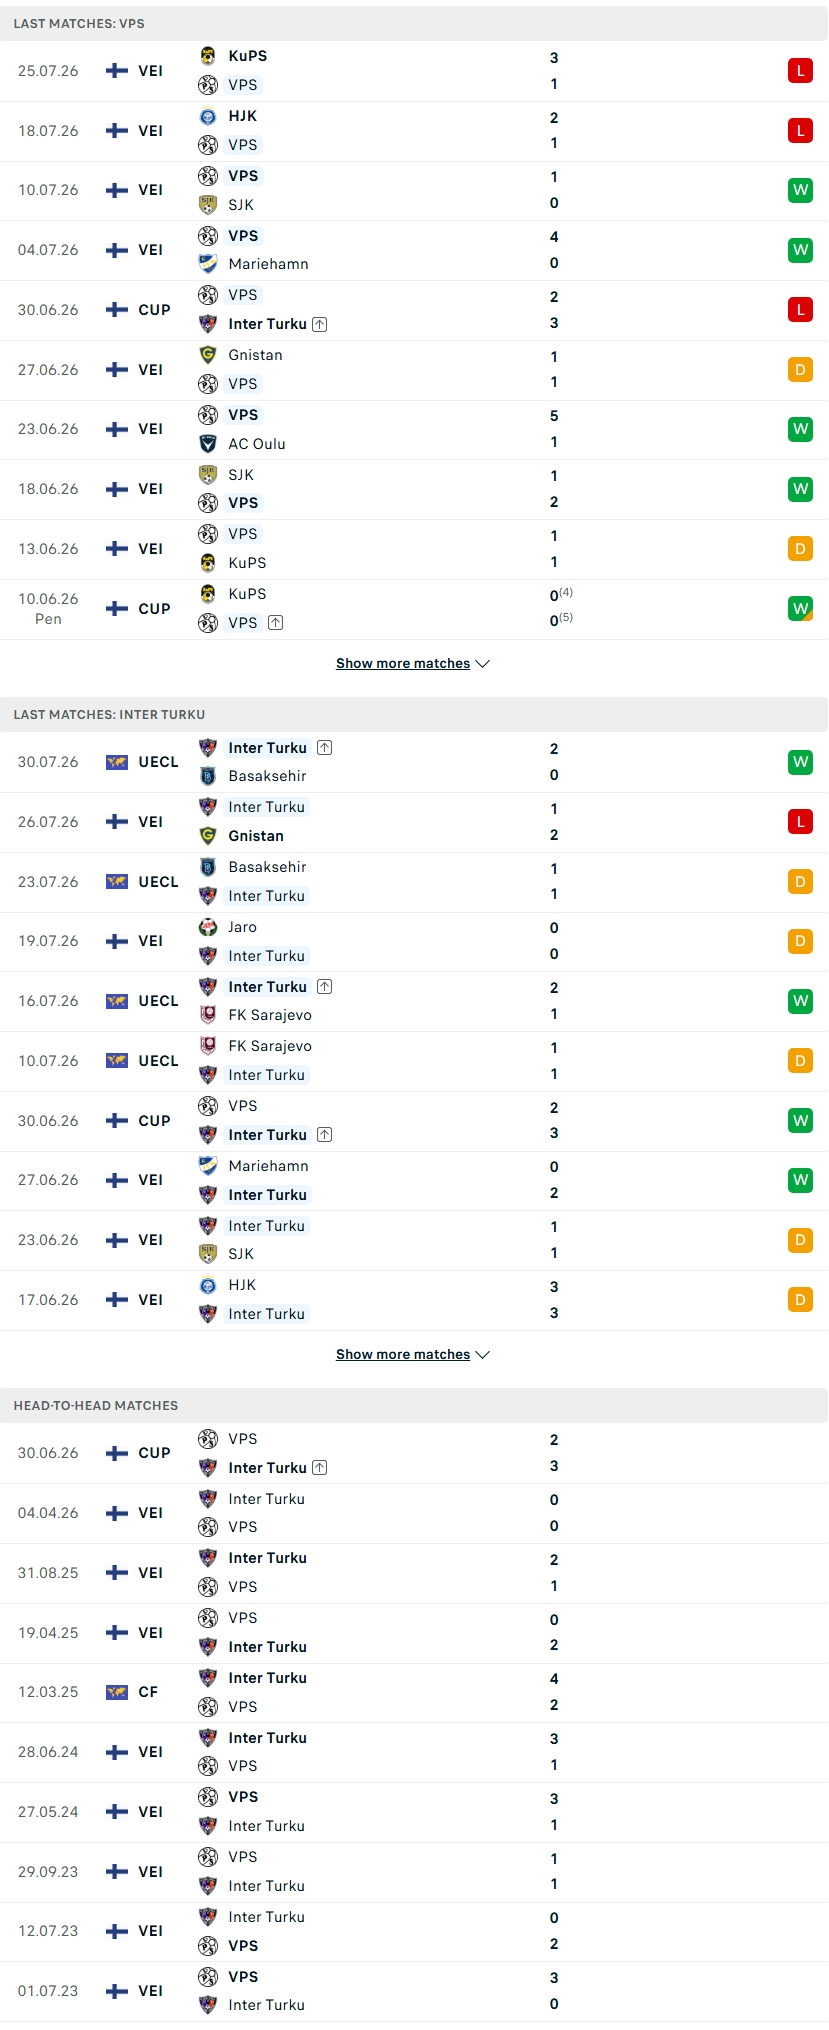Click the Finland flag in the 29.09.23 row
The height and width of the screenshot is (2030, 829).
tap(117, 1871)
